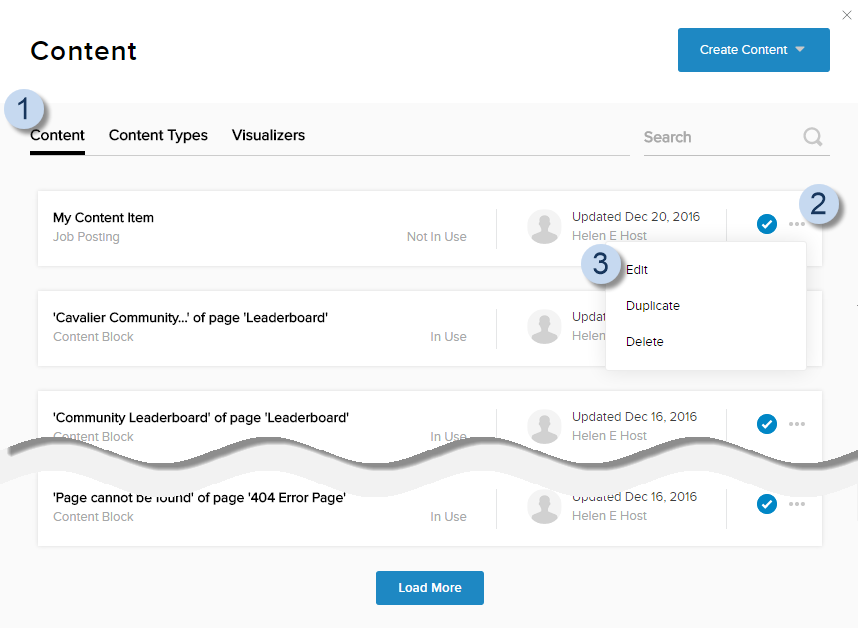Open ellipsis menu for 'Community Leaderboard' item

click(797, 424)
